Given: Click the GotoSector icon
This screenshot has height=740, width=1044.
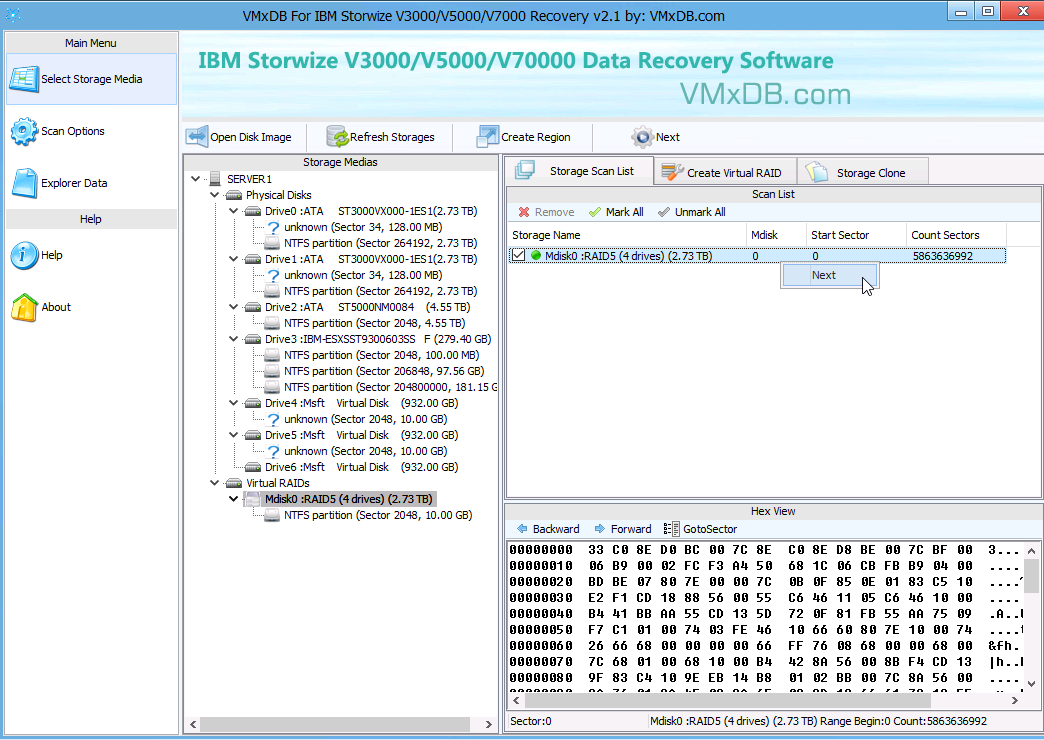Looking at the screenshot, I should (671, 529).
